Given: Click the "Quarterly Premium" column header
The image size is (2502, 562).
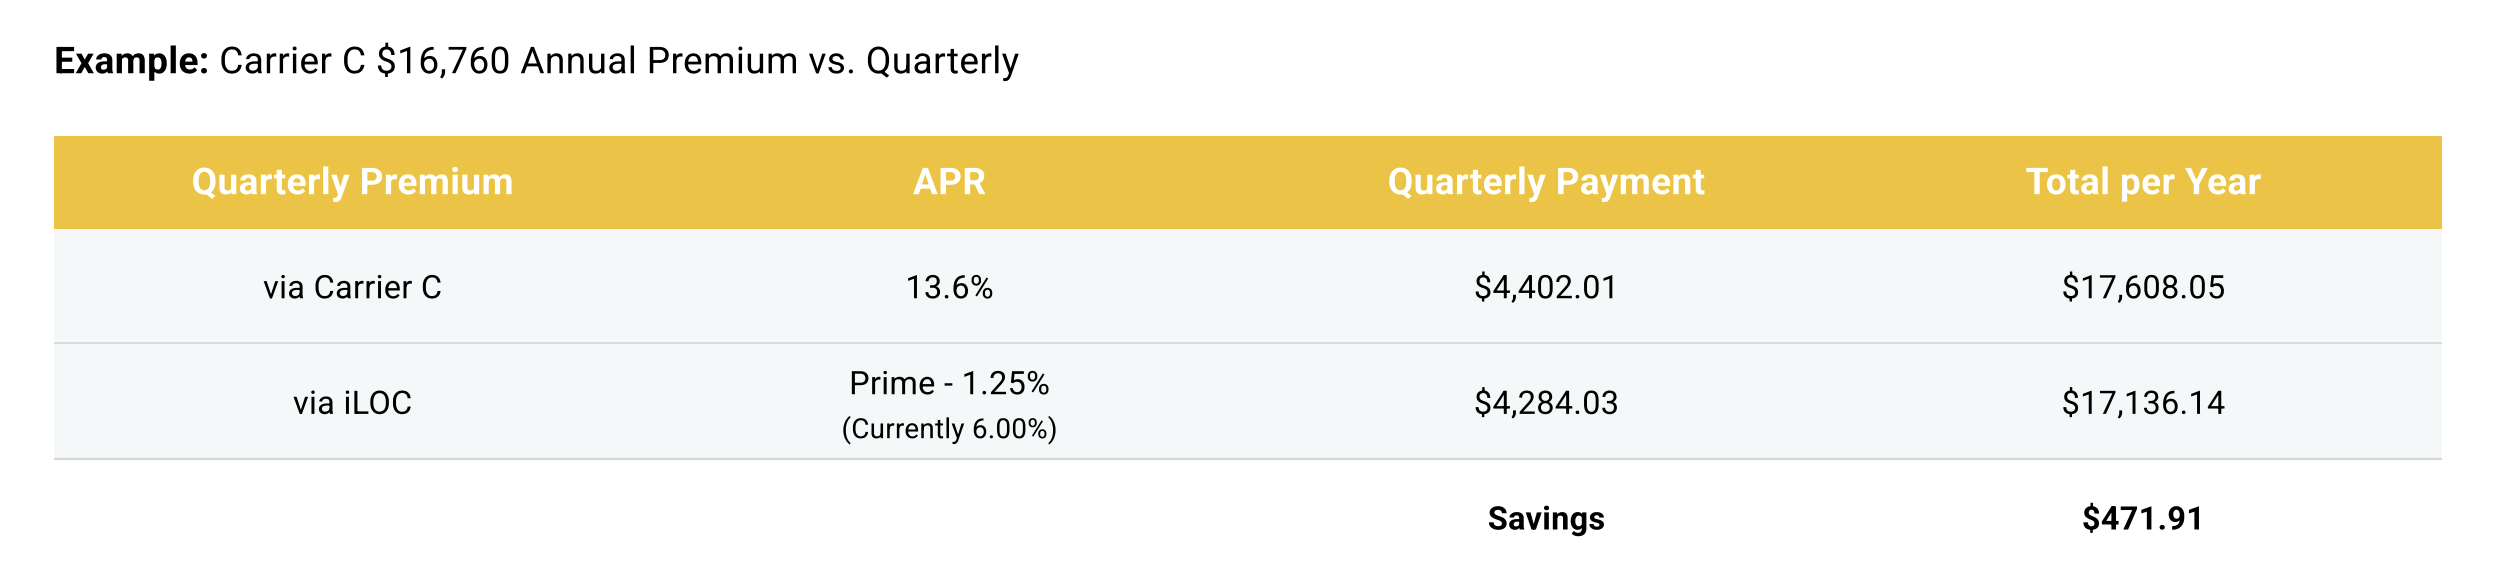Looking at the screenshot, I should [352, 182].
